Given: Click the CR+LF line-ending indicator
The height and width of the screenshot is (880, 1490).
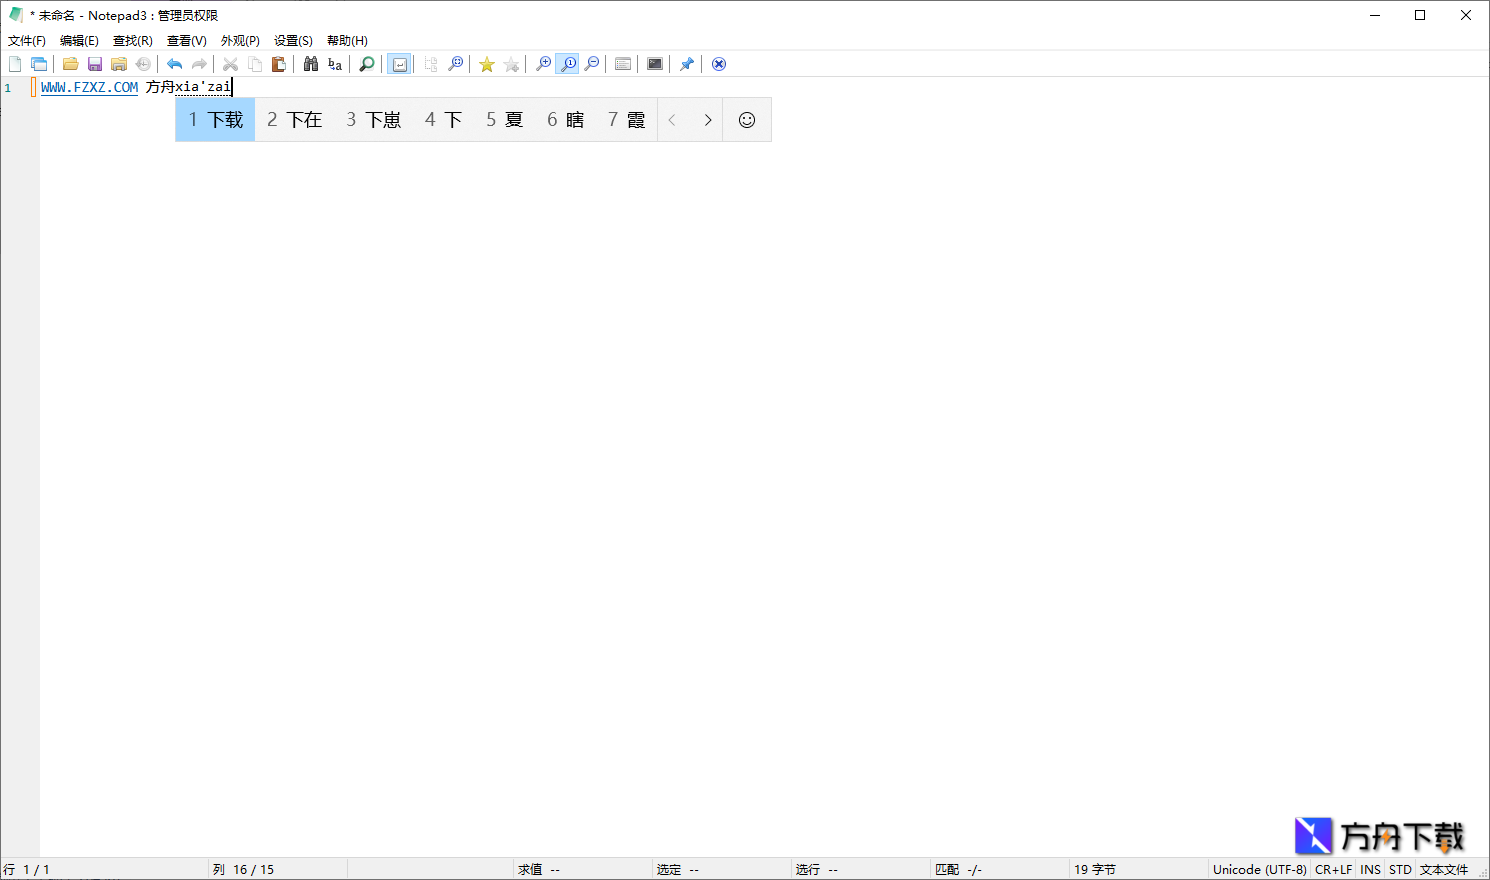Looking at the screenshot, I should click(1334, 869).
